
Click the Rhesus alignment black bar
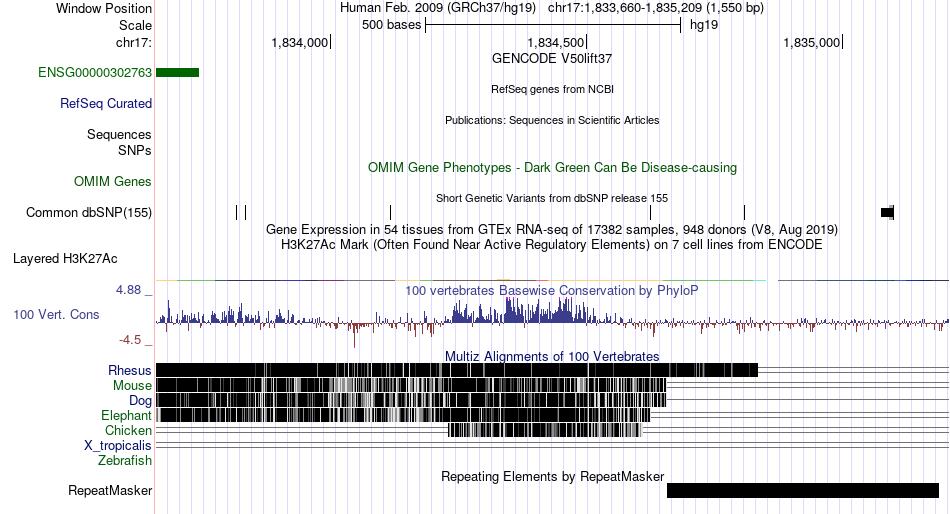[457, 370]
